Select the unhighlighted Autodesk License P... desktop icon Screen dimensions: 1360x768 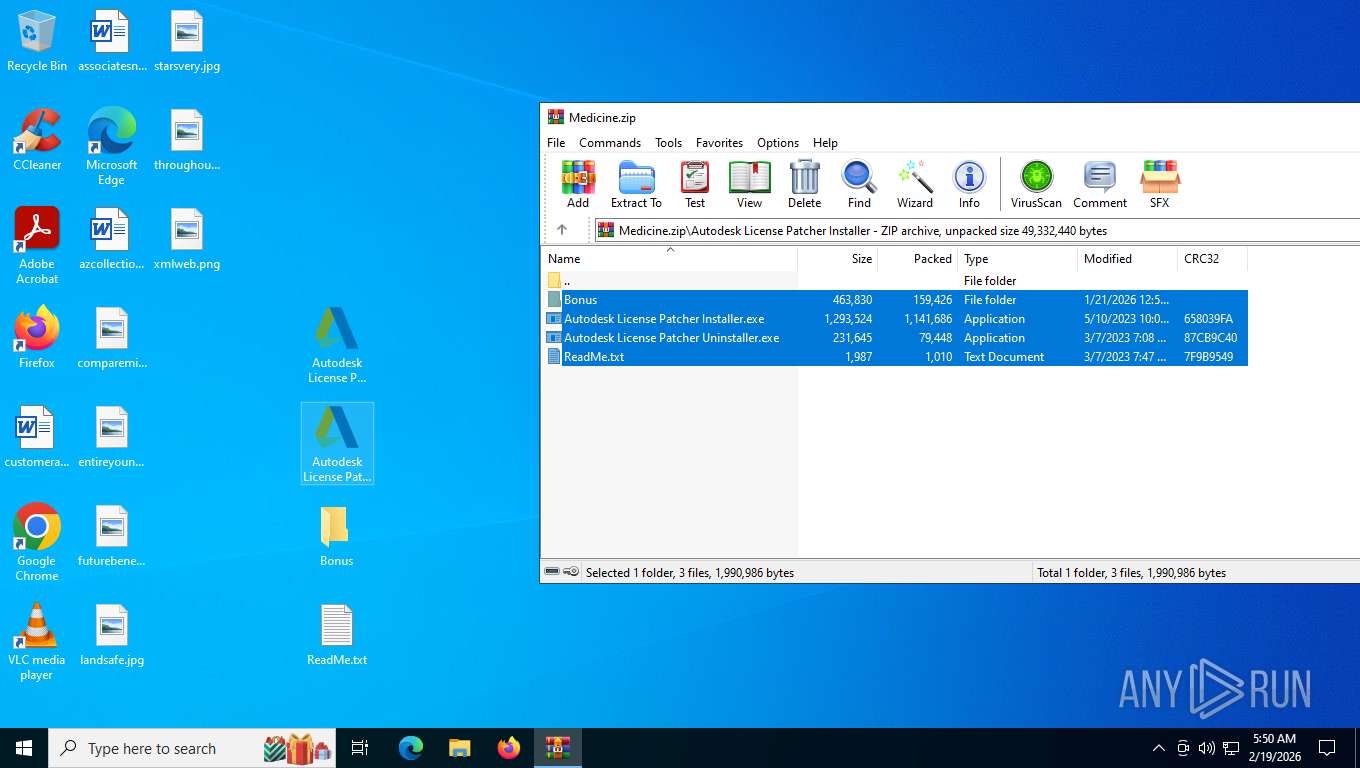337,345
